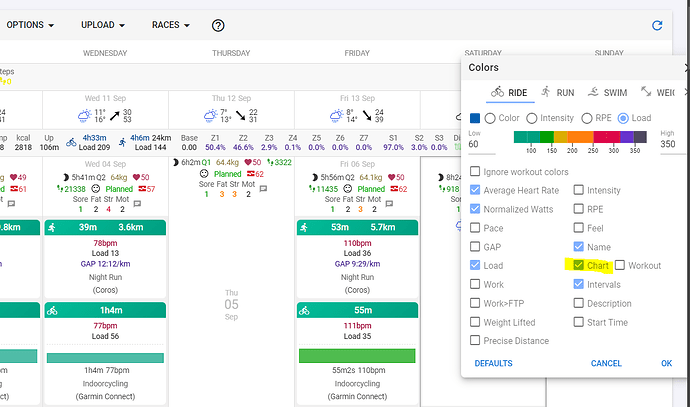This screenshot has height=407, width=690.
Task: Click the steps icon beside 21338
Action: tap(60, 189)
